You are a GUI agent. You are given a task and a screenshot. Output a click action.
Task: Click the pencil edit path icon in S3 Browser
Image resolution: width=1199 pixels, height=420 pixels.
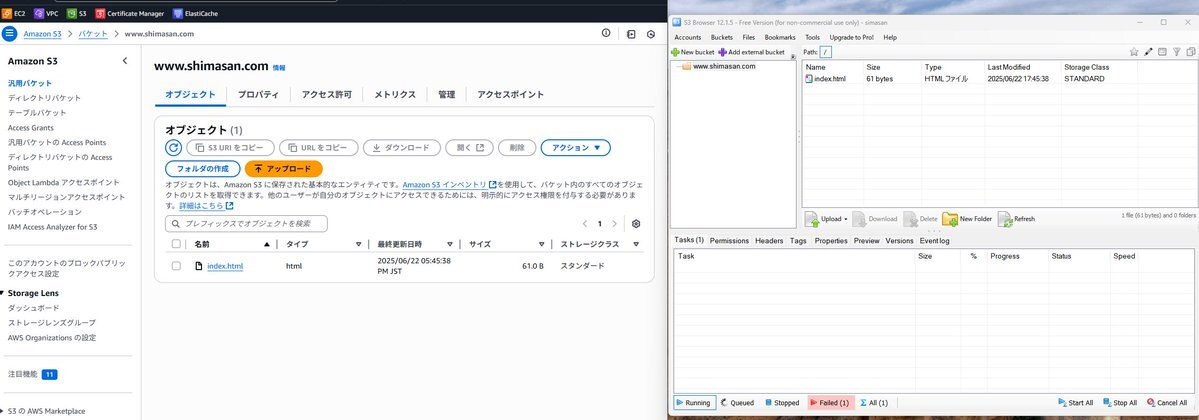(1148, 52)
